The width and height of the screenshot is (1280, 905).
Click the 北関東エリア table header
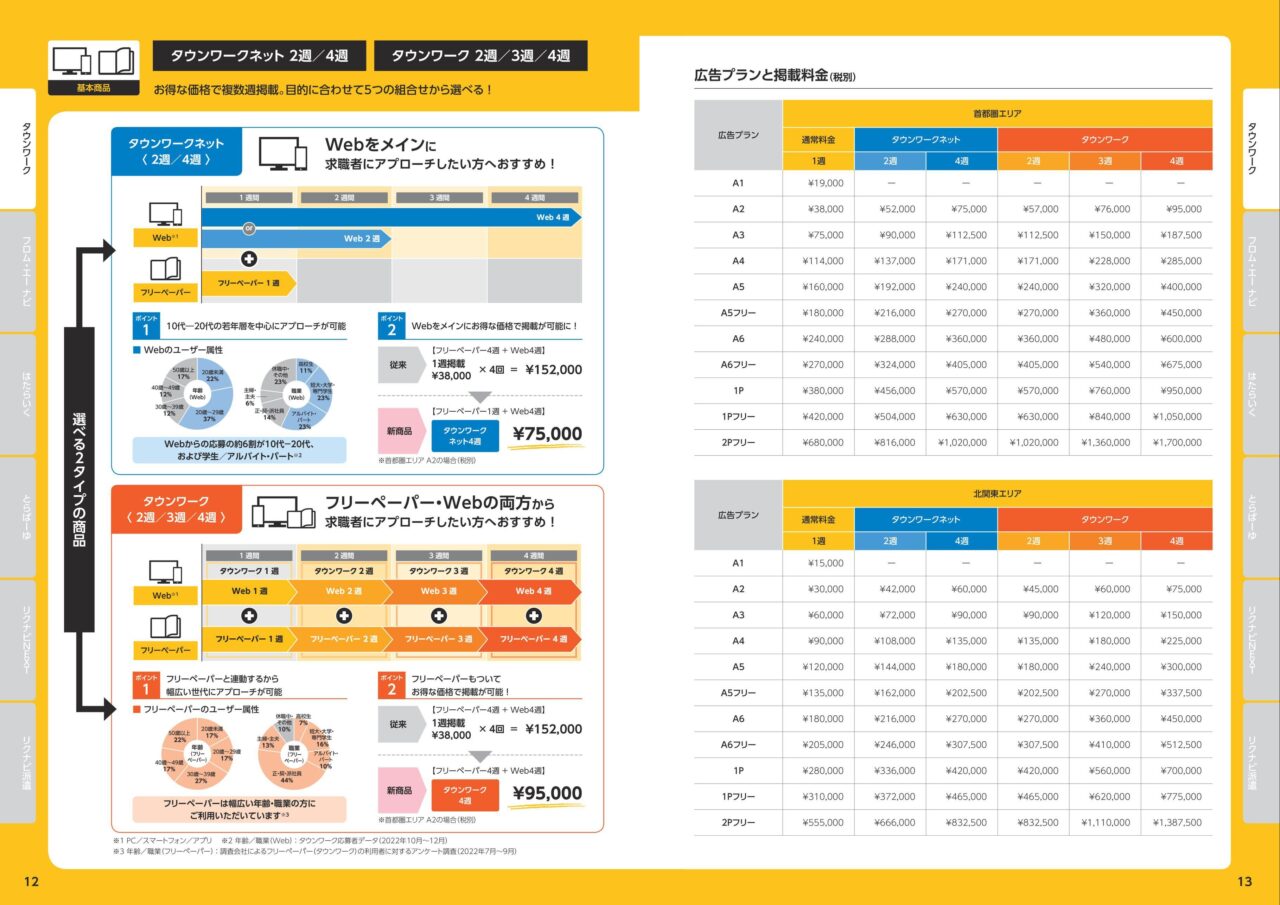997,494
